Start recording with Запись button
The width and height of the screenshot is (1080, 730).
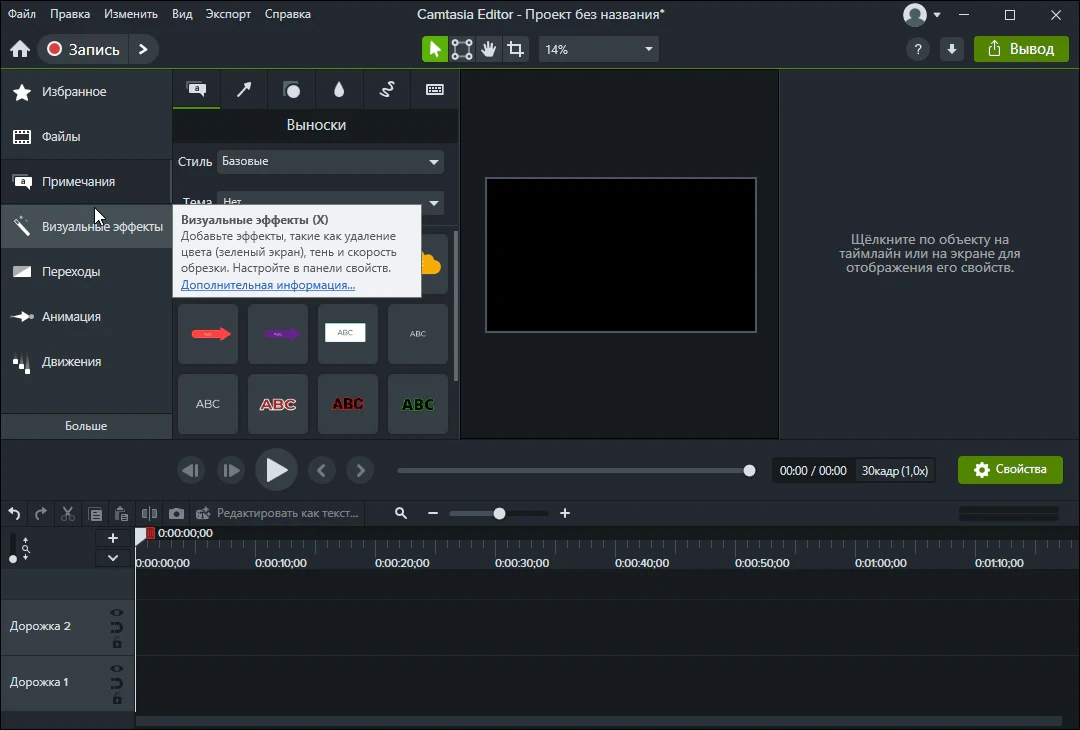(83, 49)
